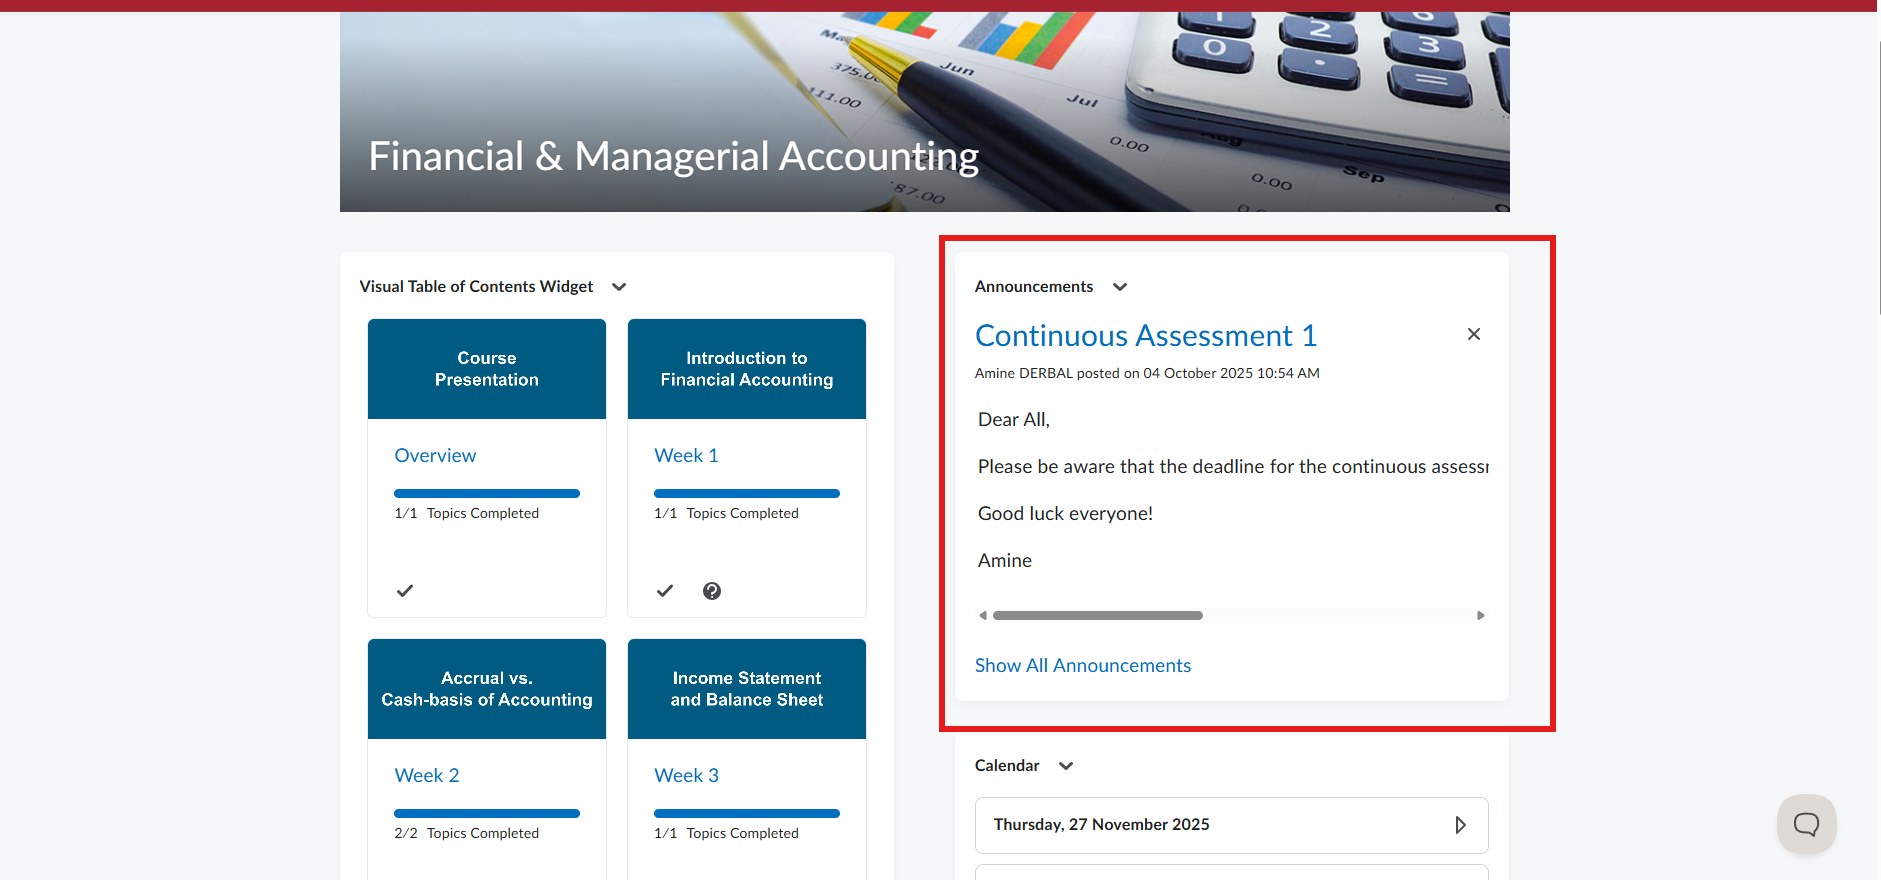Image resolution: width=1881 pixels, height=880 pixels.
Task: Open the Week 1 module link
Action: 686,456
